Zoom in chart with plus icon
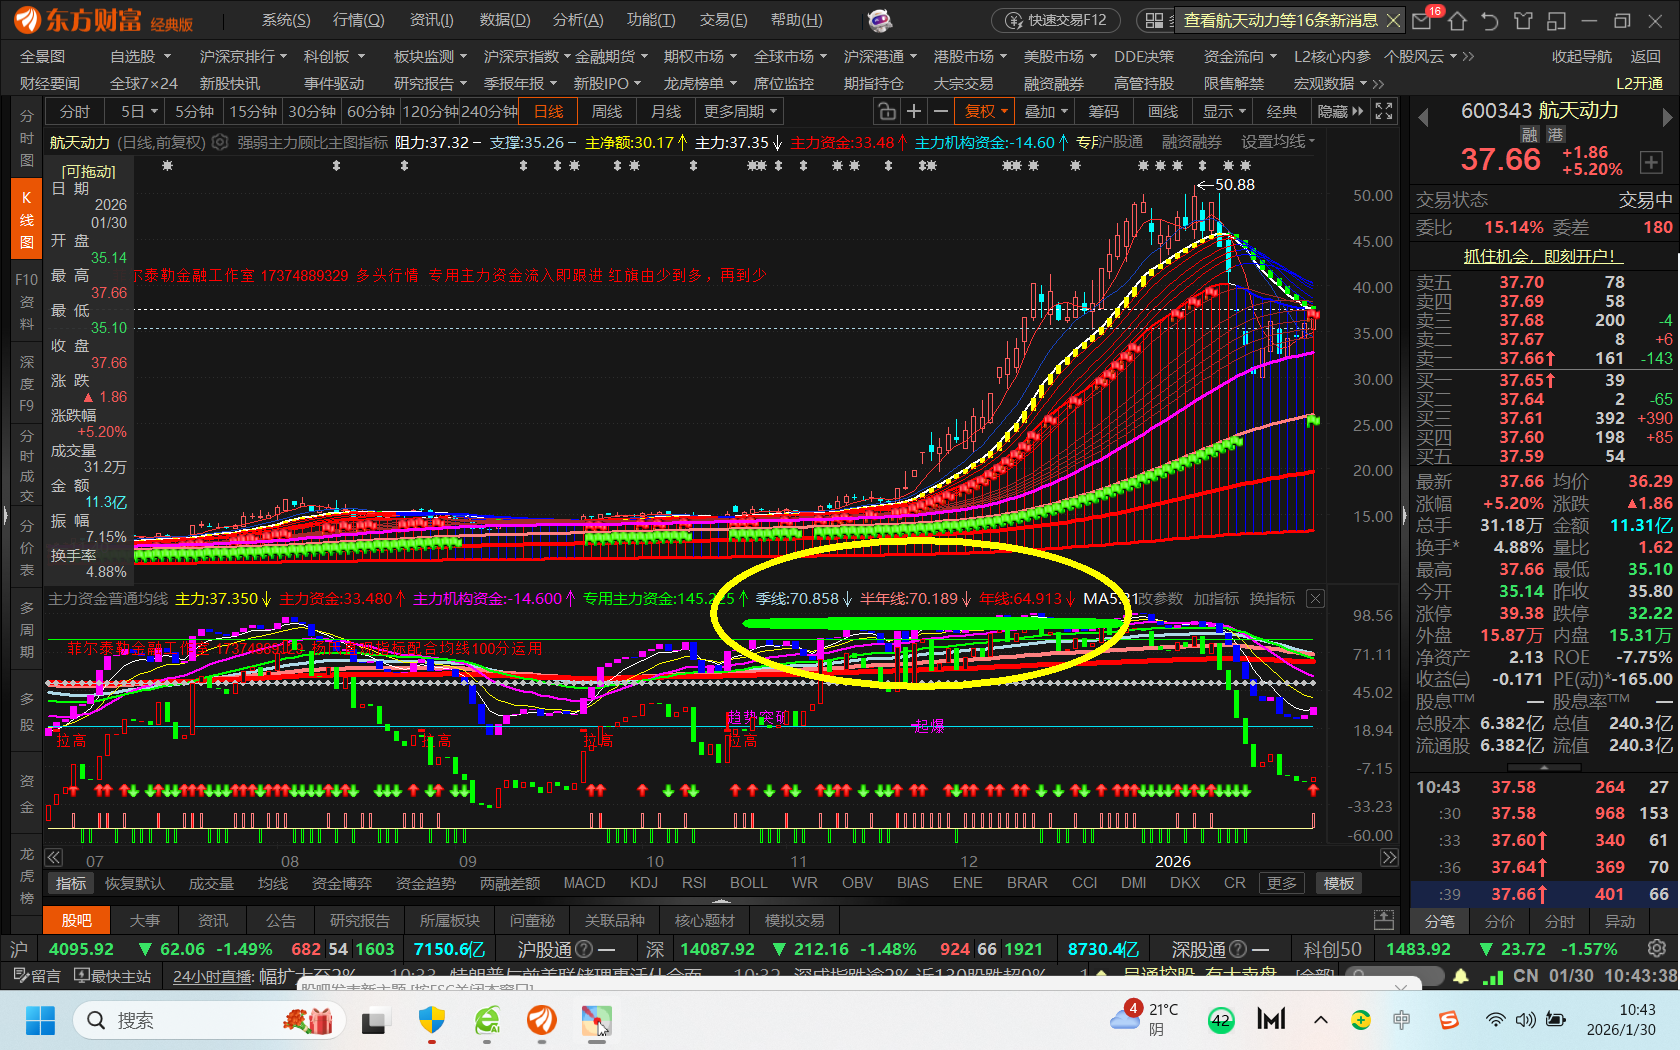 point(913,112)
